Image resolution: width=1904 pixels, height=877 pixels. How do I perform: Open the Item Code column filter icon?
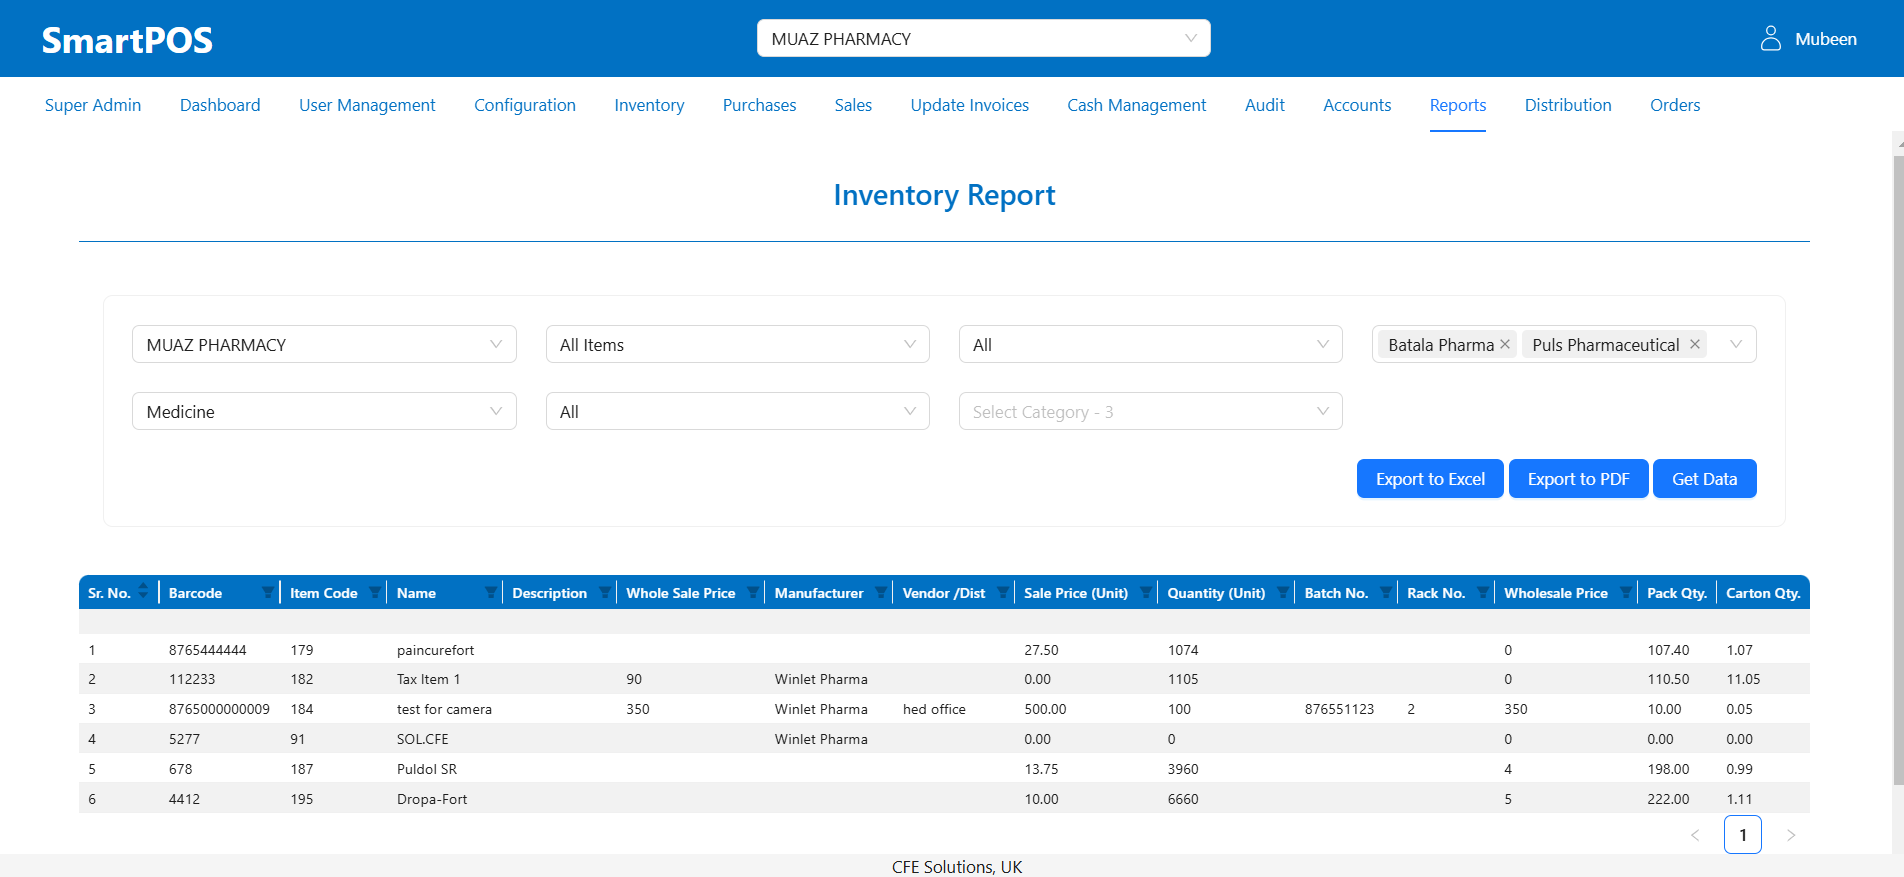click(x=375, y=592)
